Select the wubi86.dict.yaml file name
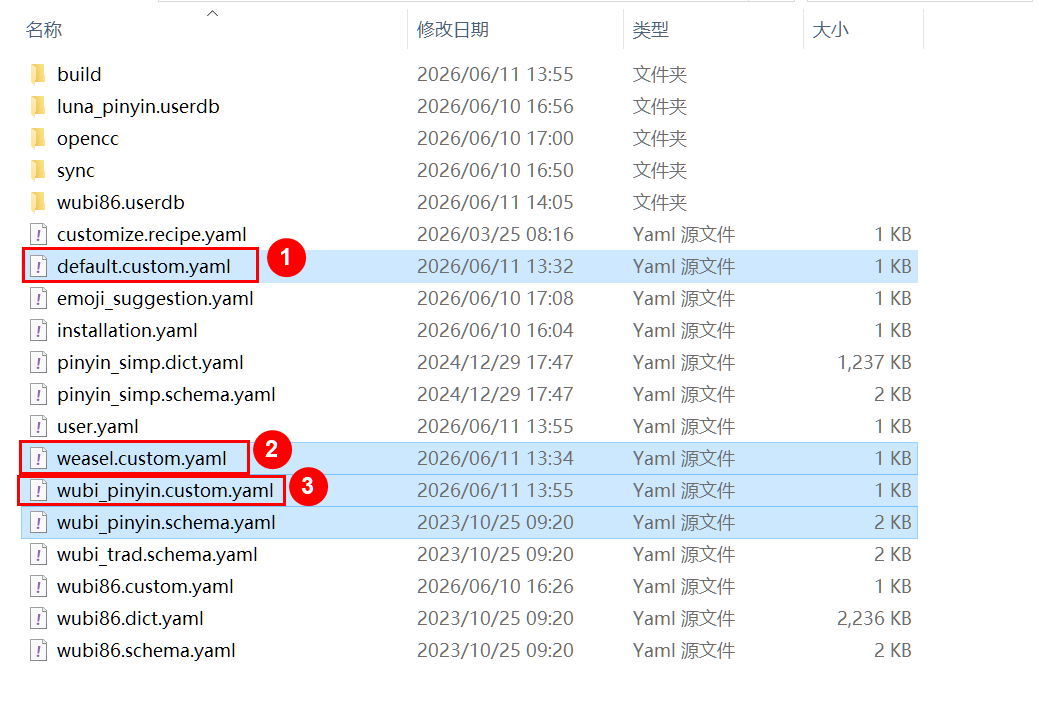Viewport: 1039px width, 724px height. (130, 619)
